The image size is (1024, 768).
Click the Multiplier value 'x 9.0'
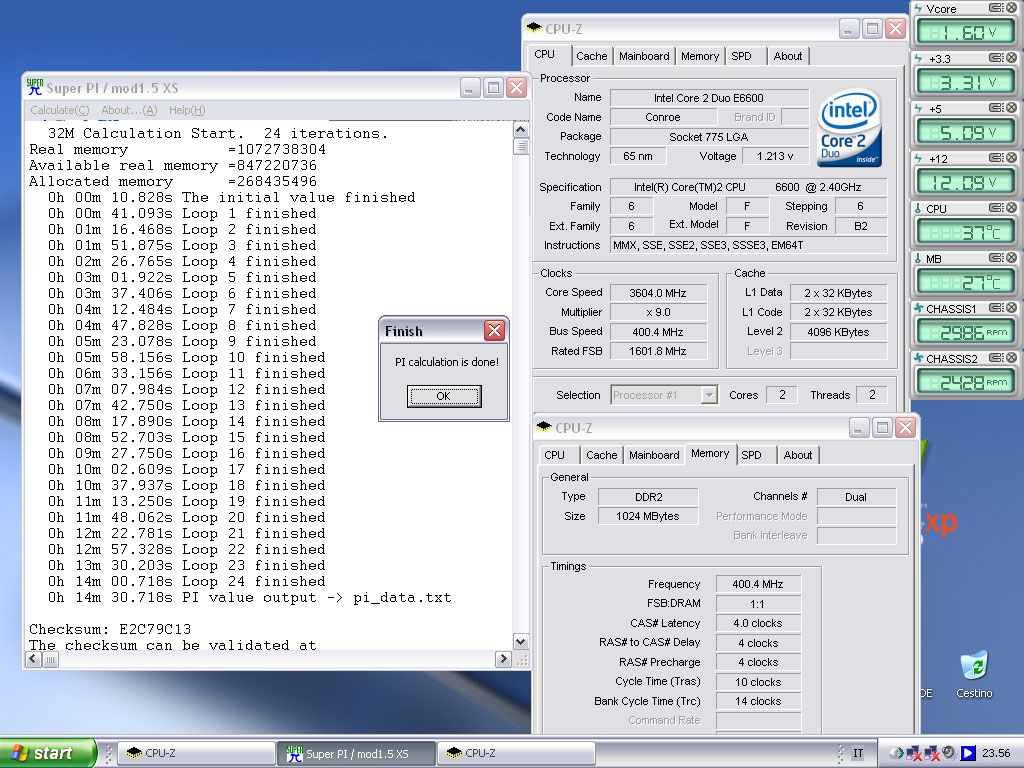tap(658, 312)
